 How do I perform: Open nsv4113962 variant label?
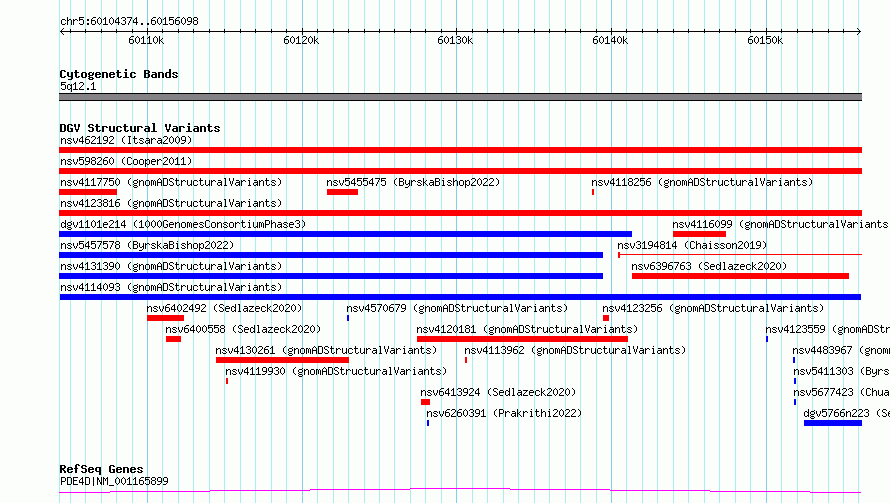pos(575,350)
